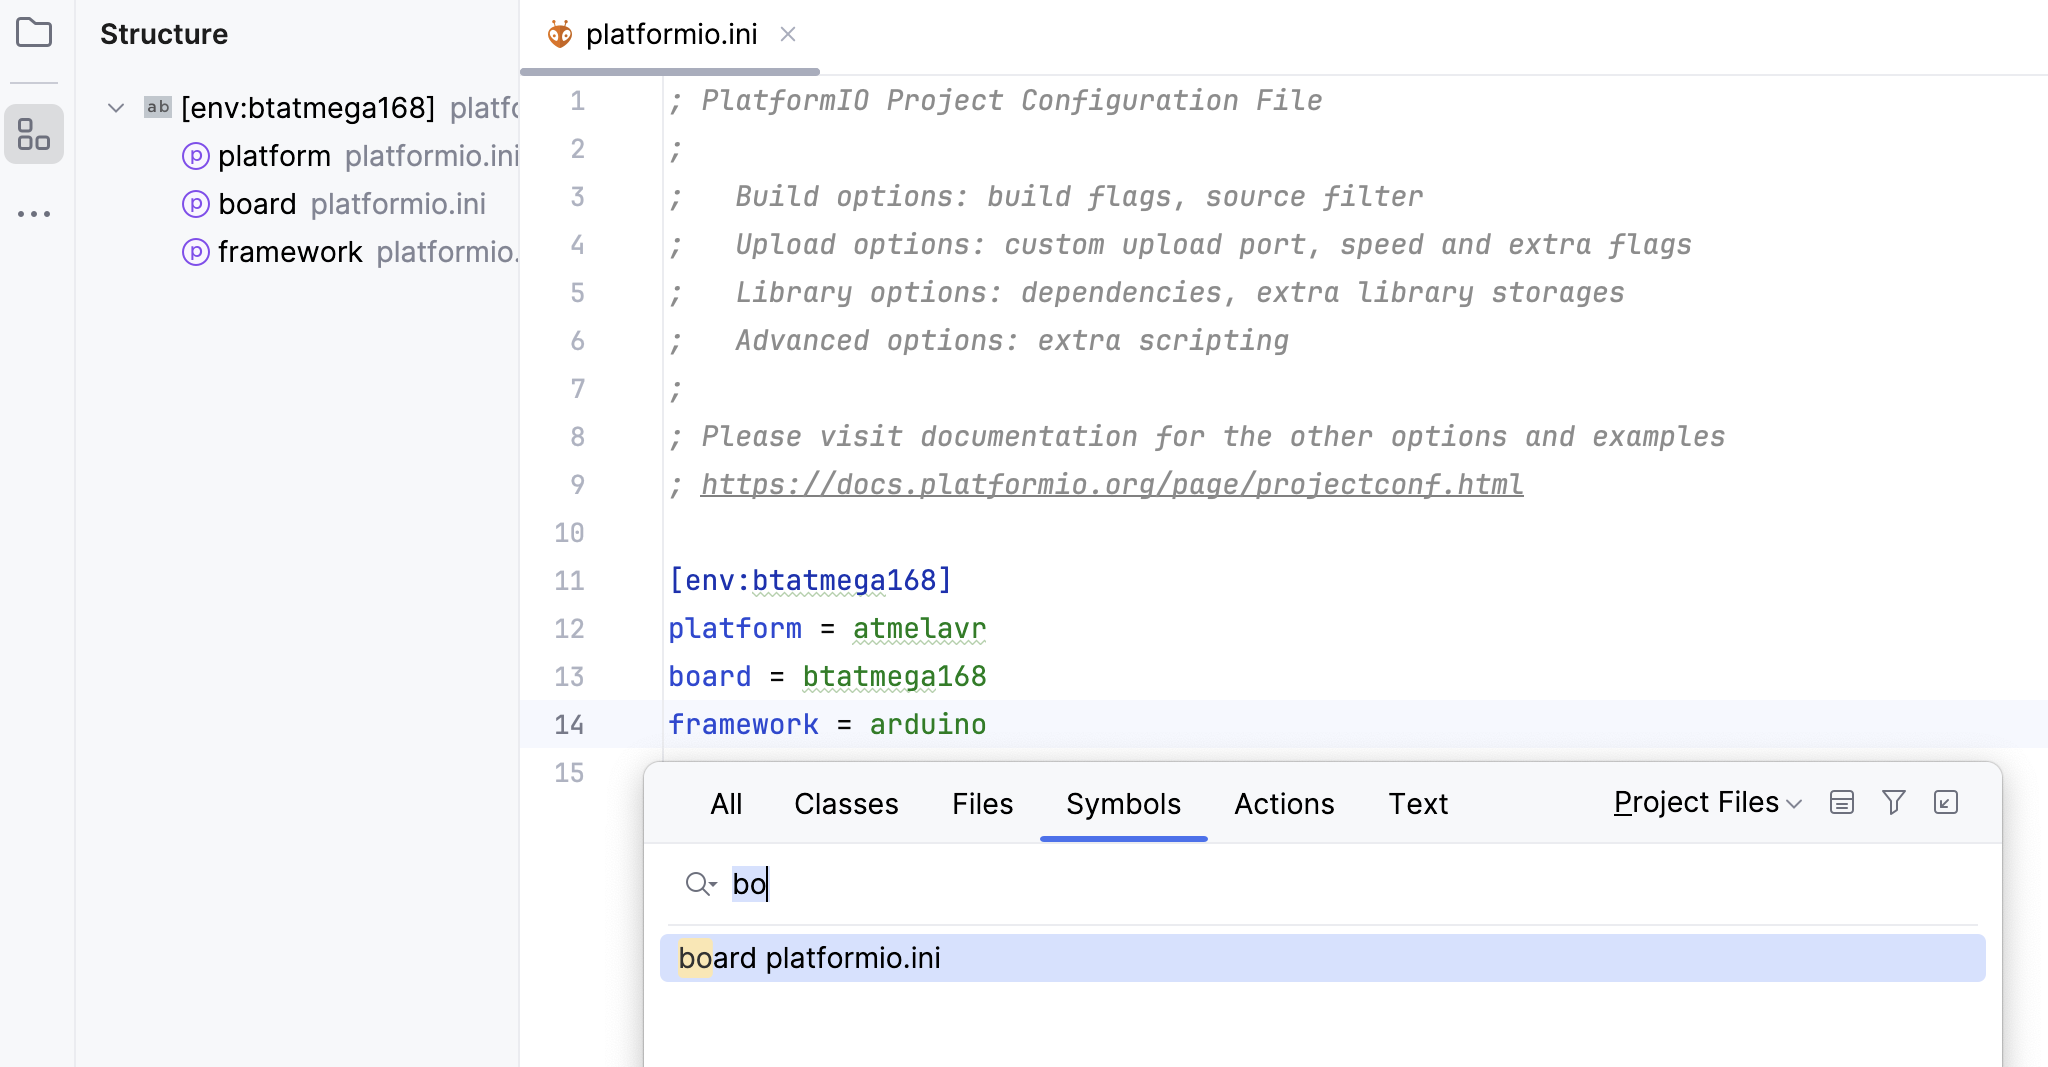
Task: Click the PlatformIO ladybug icon on the editor tab
Action: coord(559,33)
